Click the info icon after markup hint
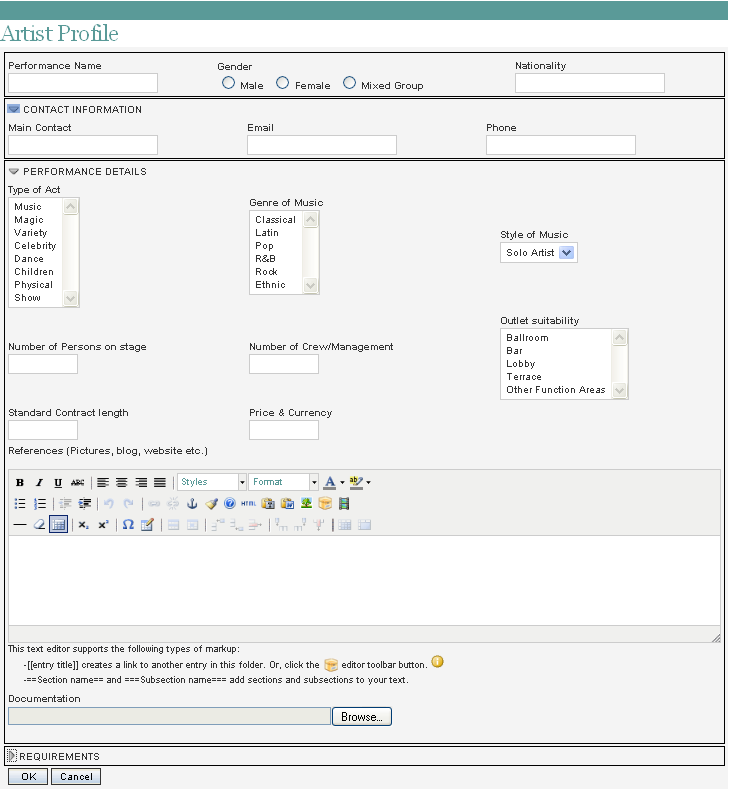Image resolution: width=729 pixels, height=792 pixels. pos(438,662)
